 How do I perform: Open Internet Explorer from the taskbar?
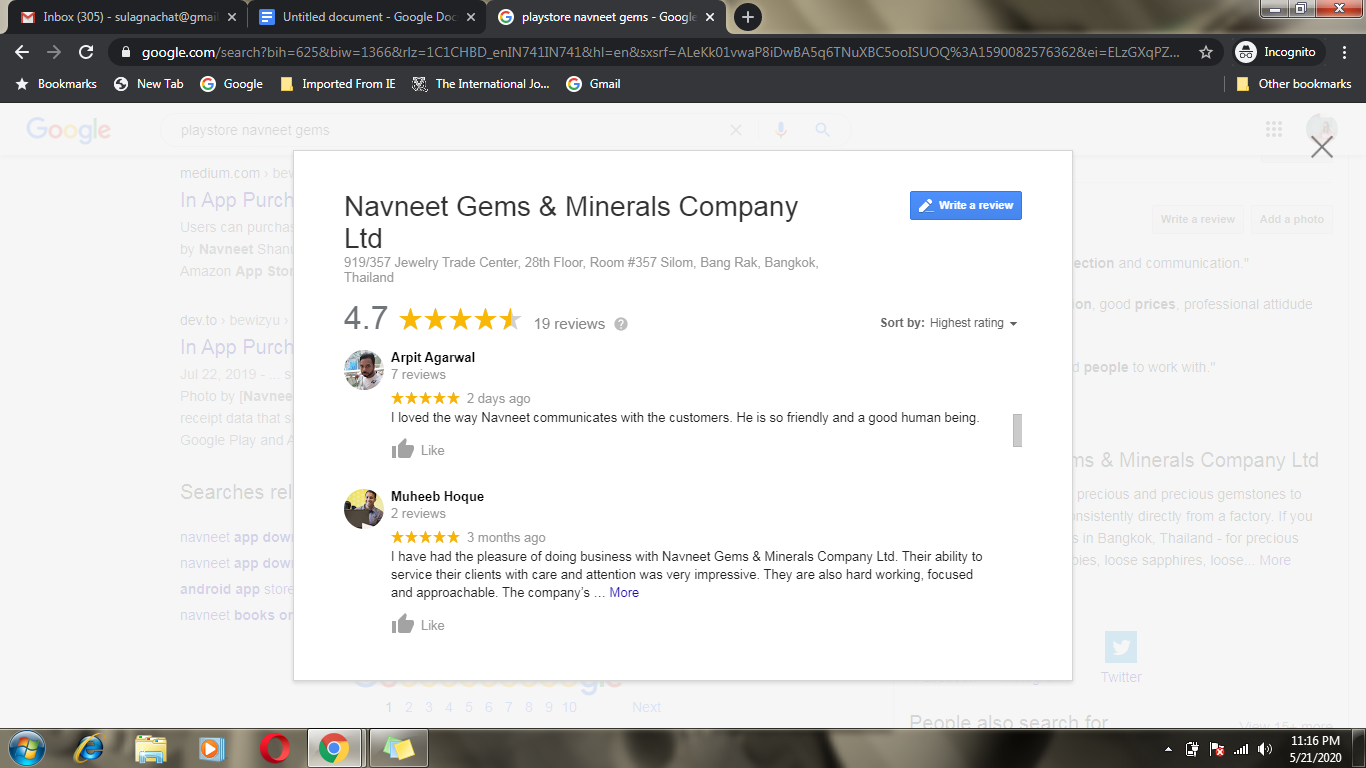click(90, 748)
